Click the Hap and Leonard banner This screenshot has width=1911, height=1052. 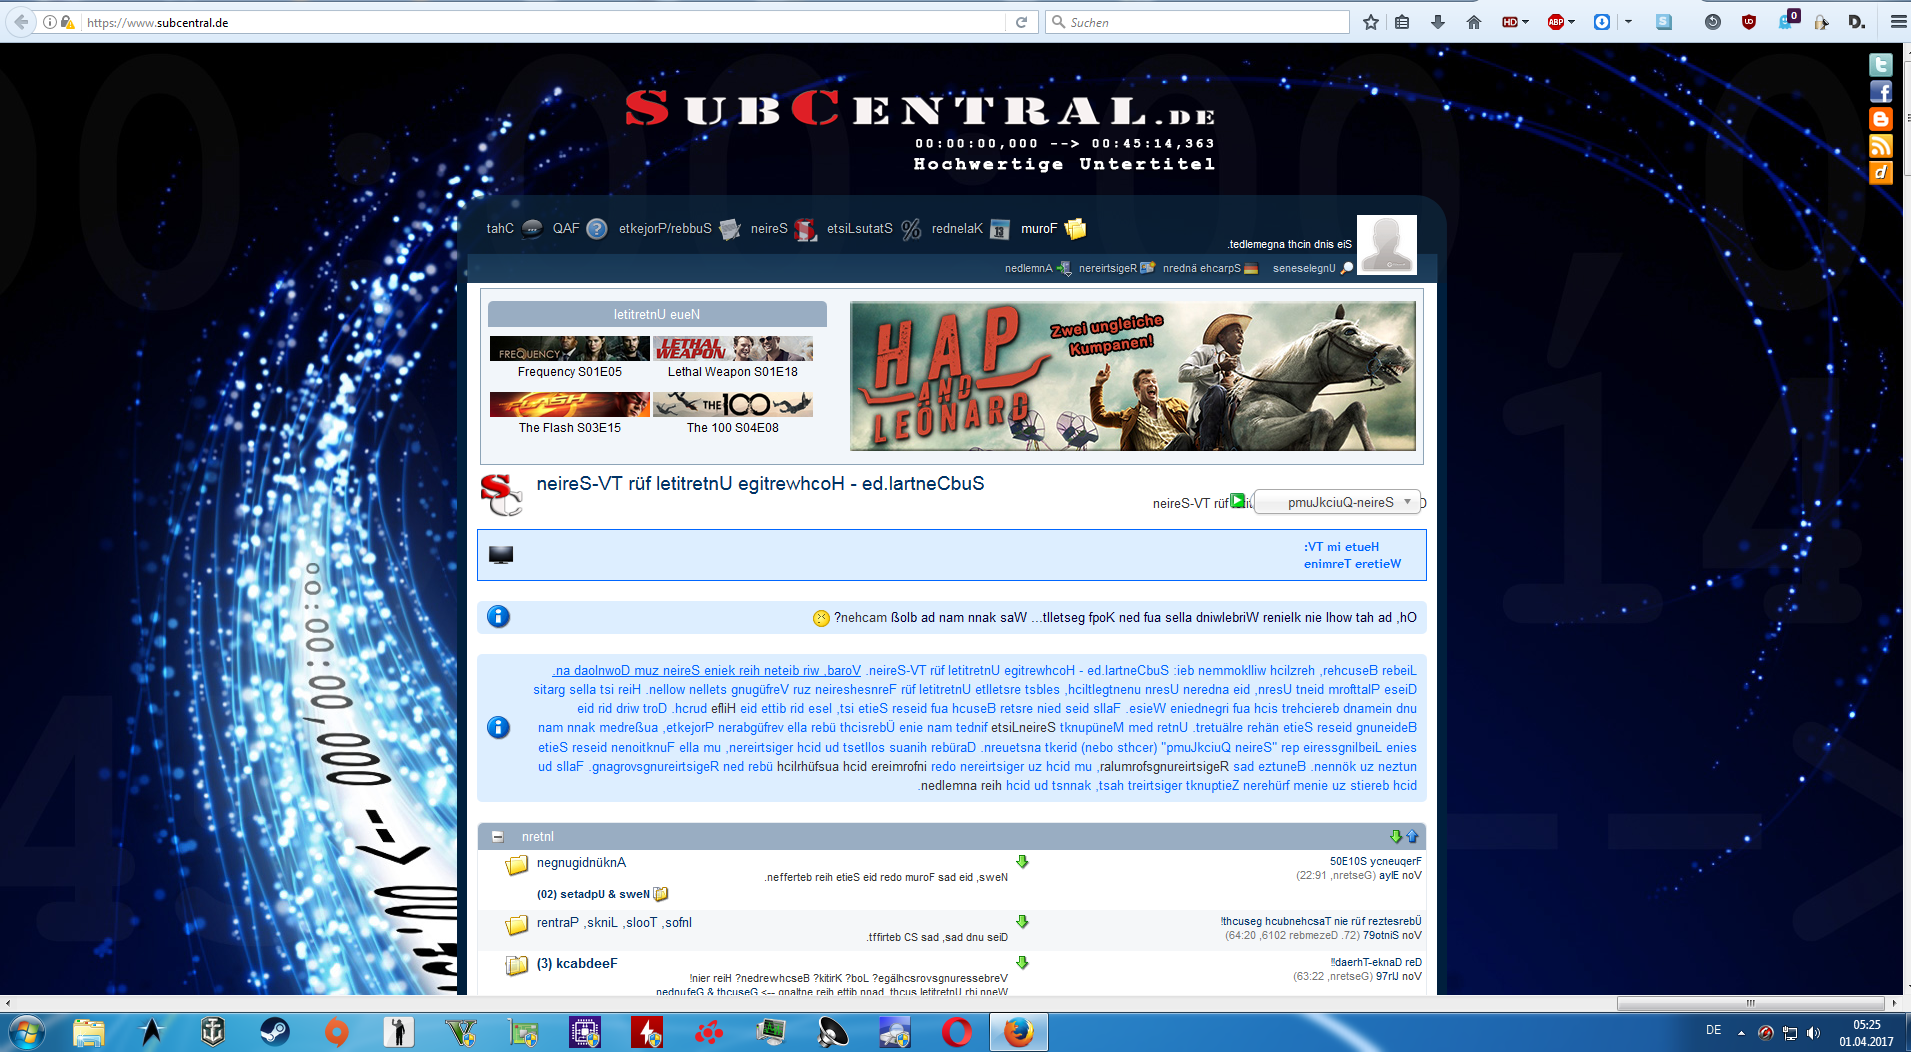[x=1133, y=376]
